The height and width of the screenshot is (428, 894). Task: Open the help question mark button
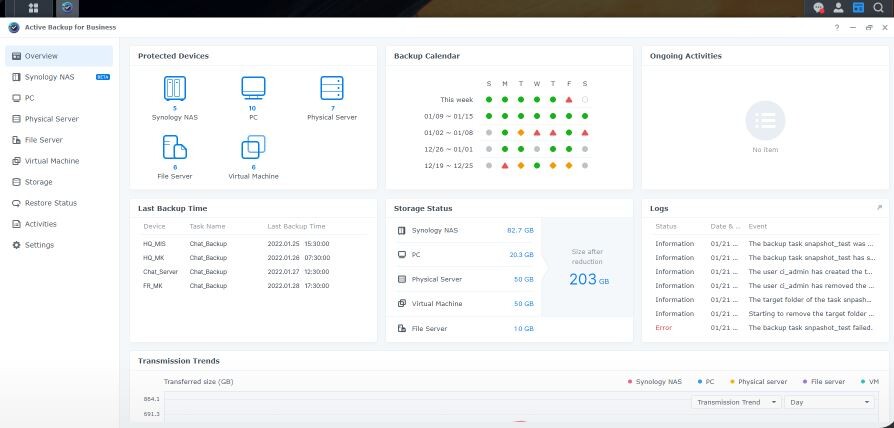pyautogui.click(x=836, y=27)
